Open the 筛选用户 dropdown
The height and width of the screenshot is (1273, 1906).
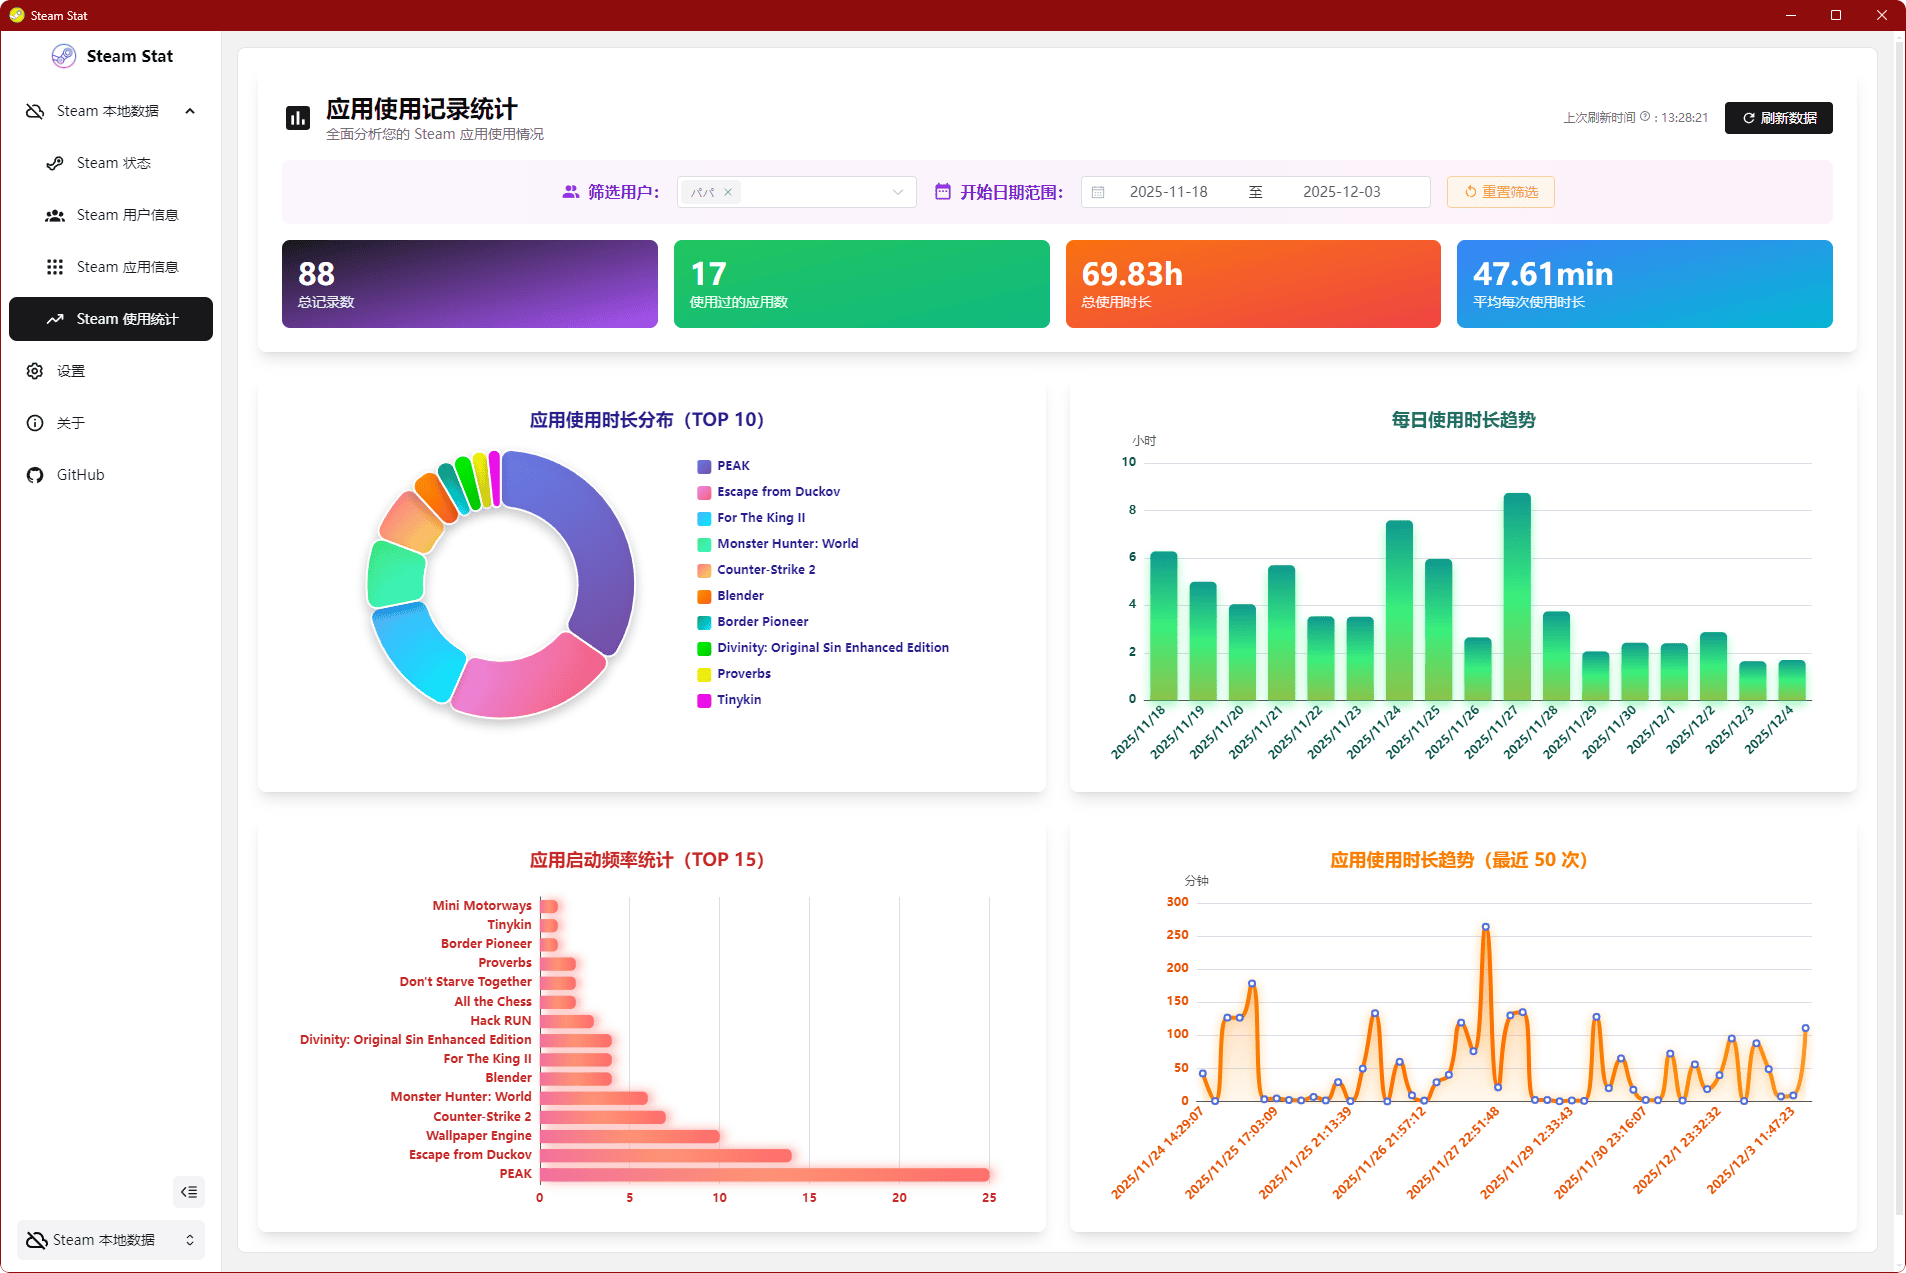[x=850, y=191]
